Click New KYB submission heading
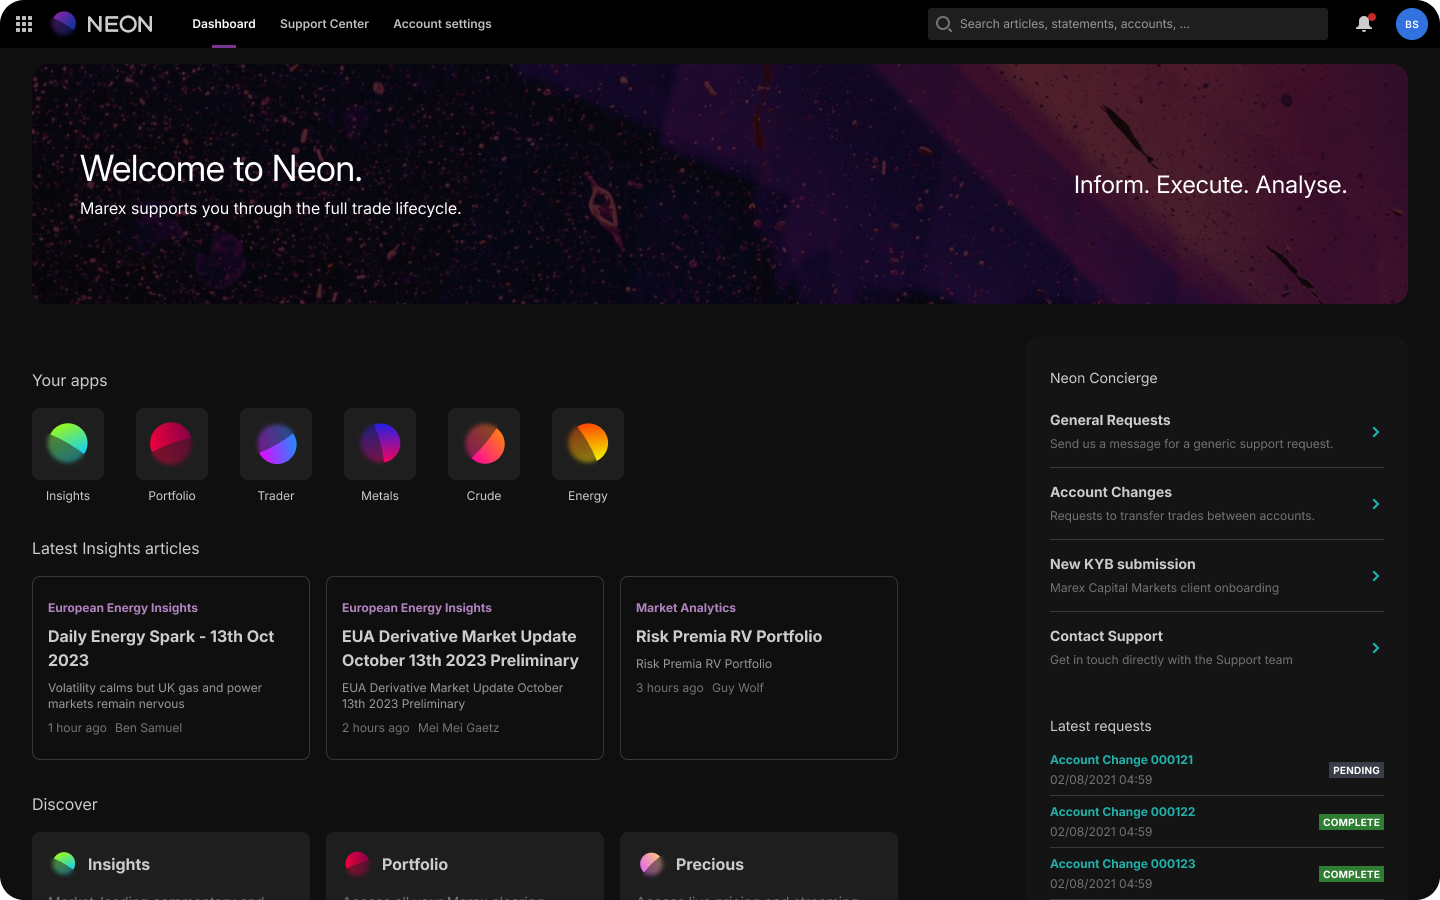 pyautogui.click(x=1122, y=564)
